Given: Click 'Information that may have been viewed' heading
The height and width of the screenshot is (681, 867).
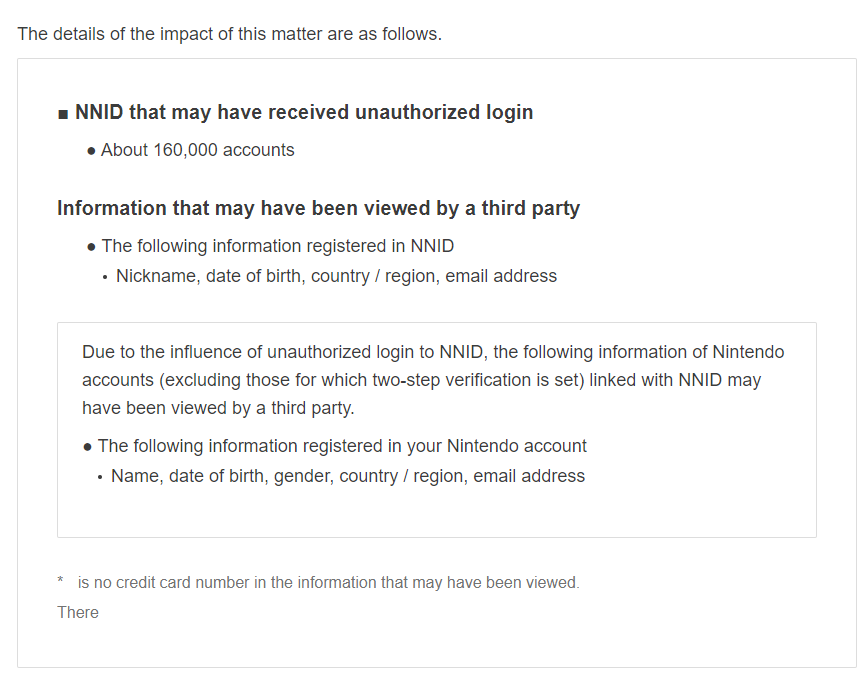Looking at the screenshot, I should [318, 208].
